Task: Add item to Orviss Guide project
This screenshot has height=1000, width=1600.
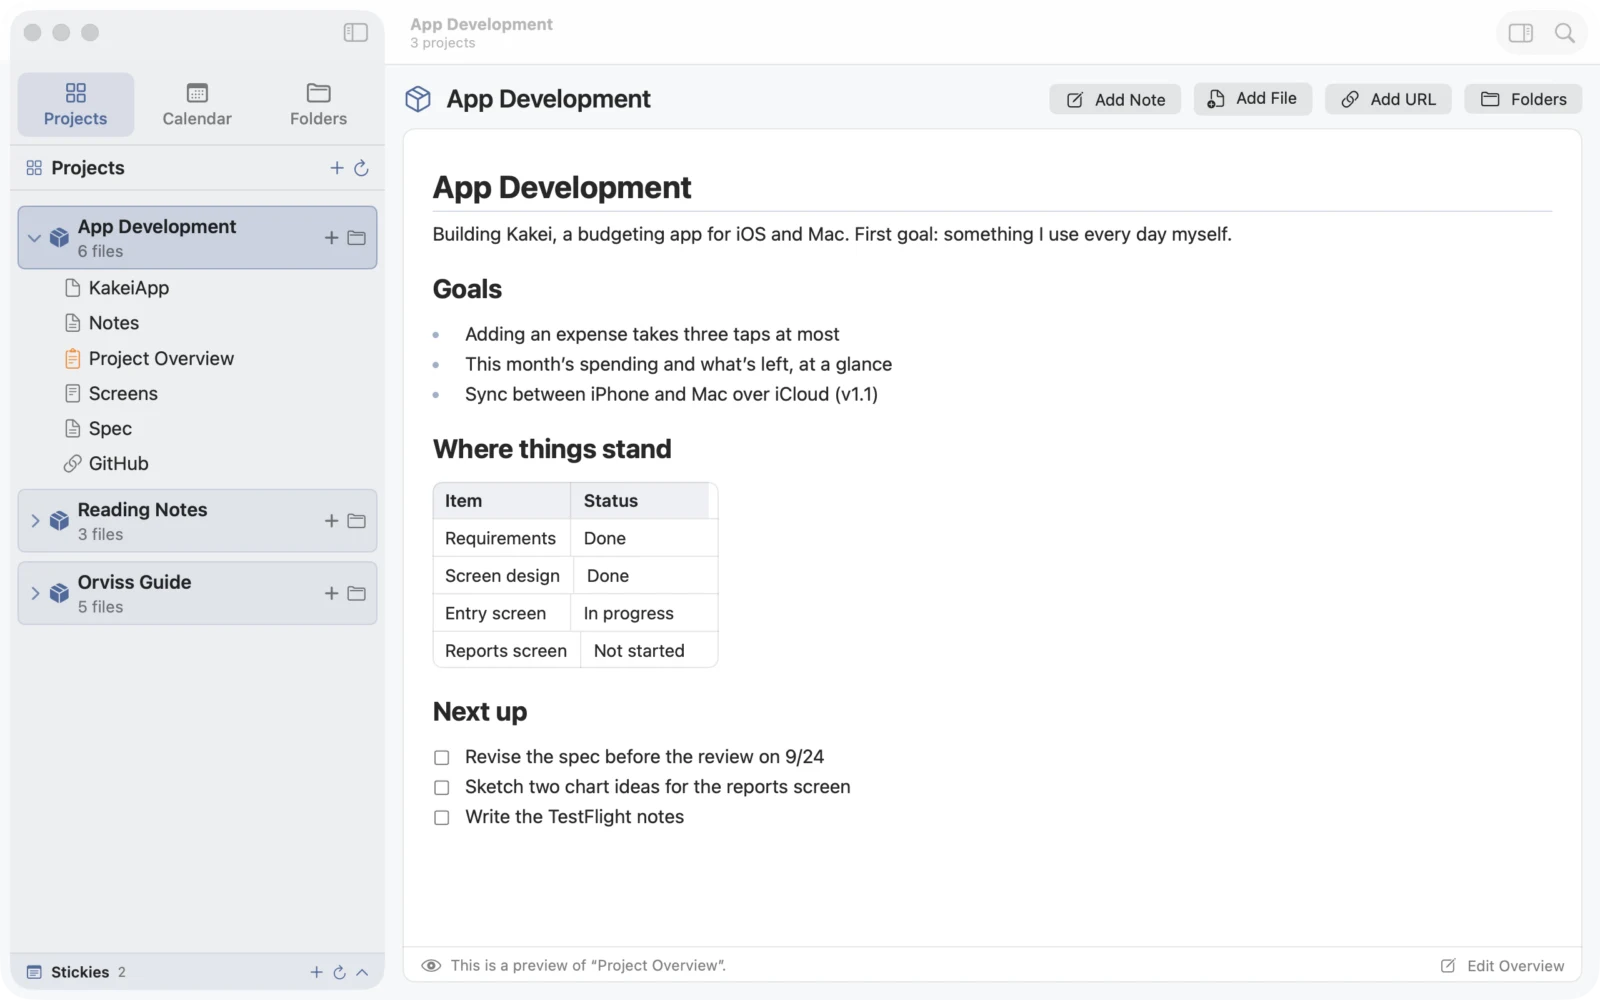Action: 331,593
